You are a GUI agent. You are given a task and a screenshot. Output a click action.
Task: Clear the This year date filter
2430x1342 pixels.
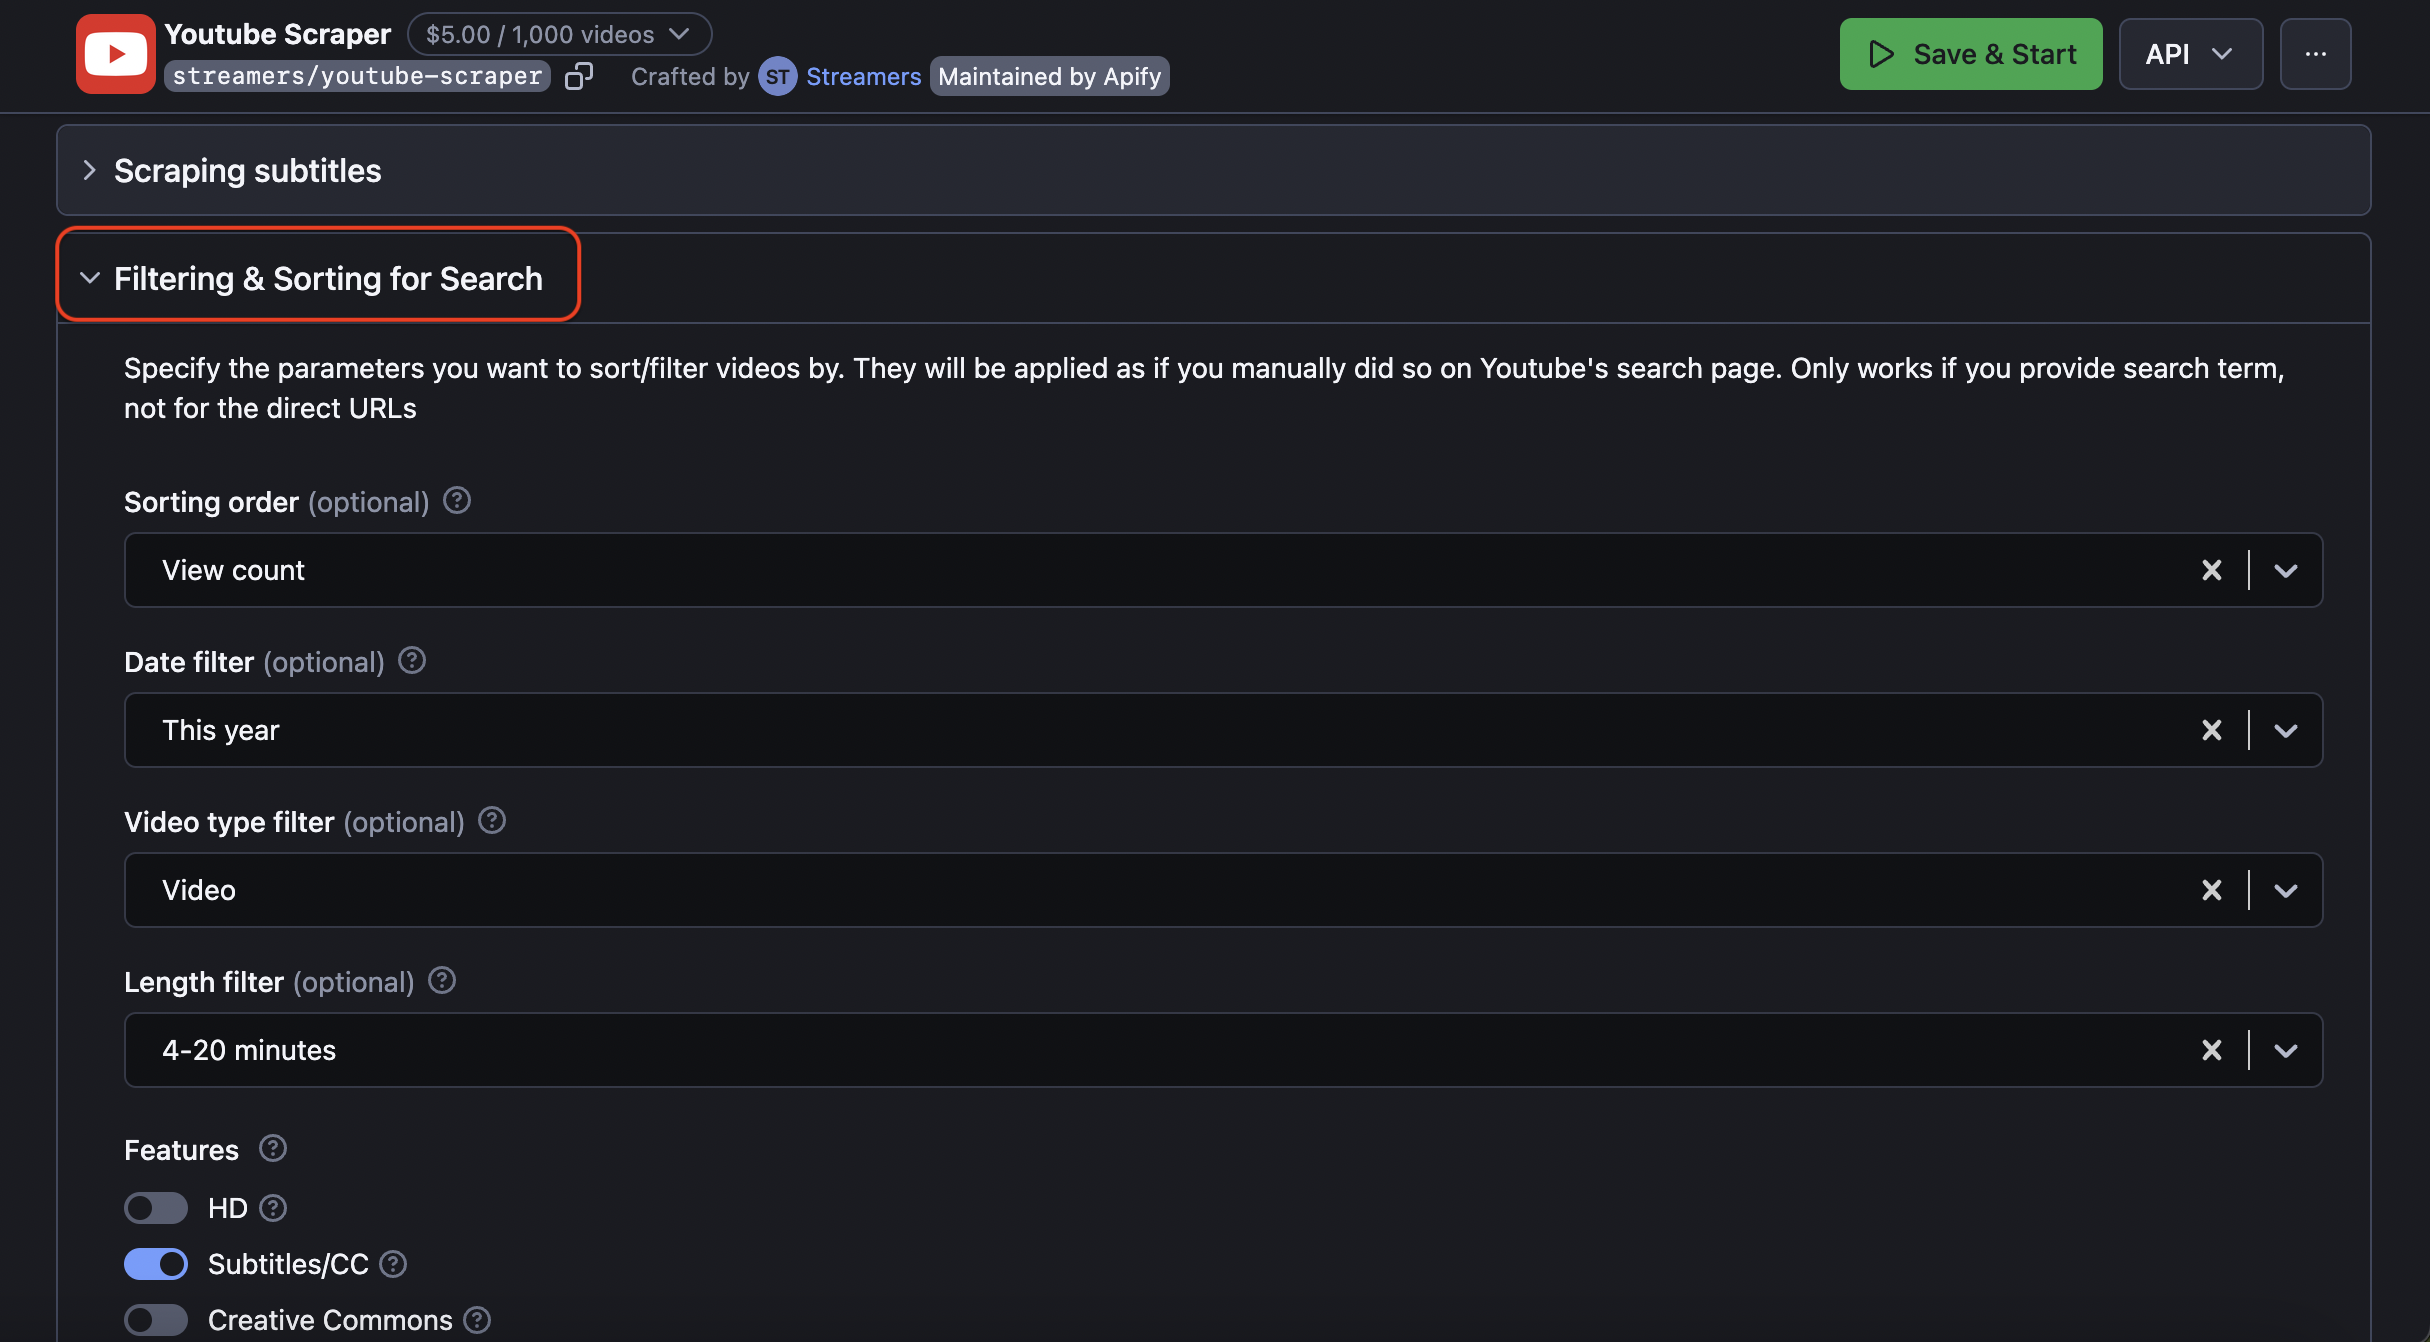2212,730
